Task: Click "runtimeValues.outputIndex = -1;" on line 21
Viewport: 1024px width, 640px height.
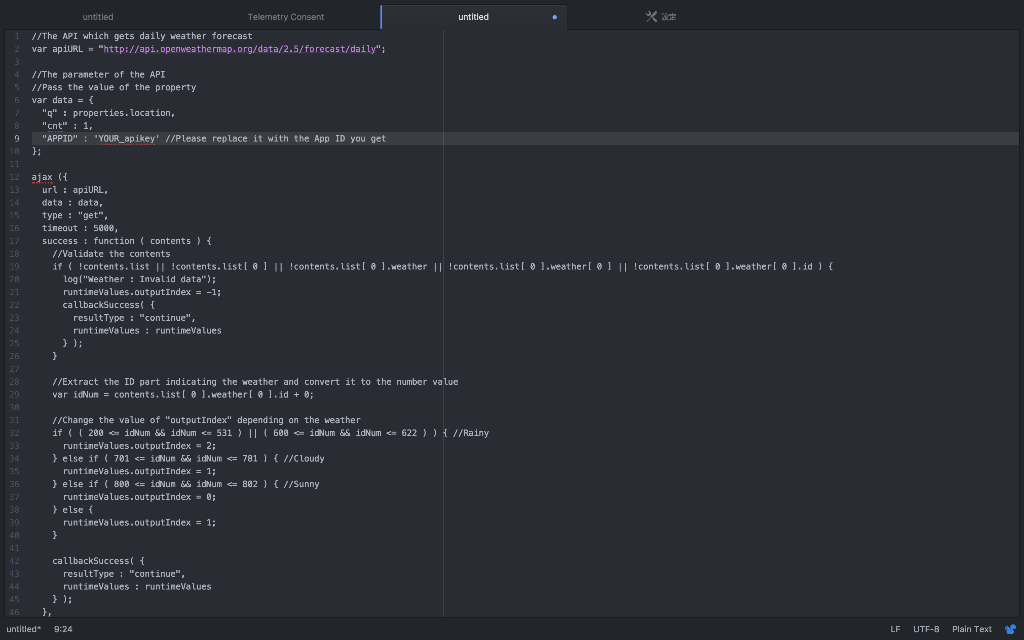Action: point(142,292)
